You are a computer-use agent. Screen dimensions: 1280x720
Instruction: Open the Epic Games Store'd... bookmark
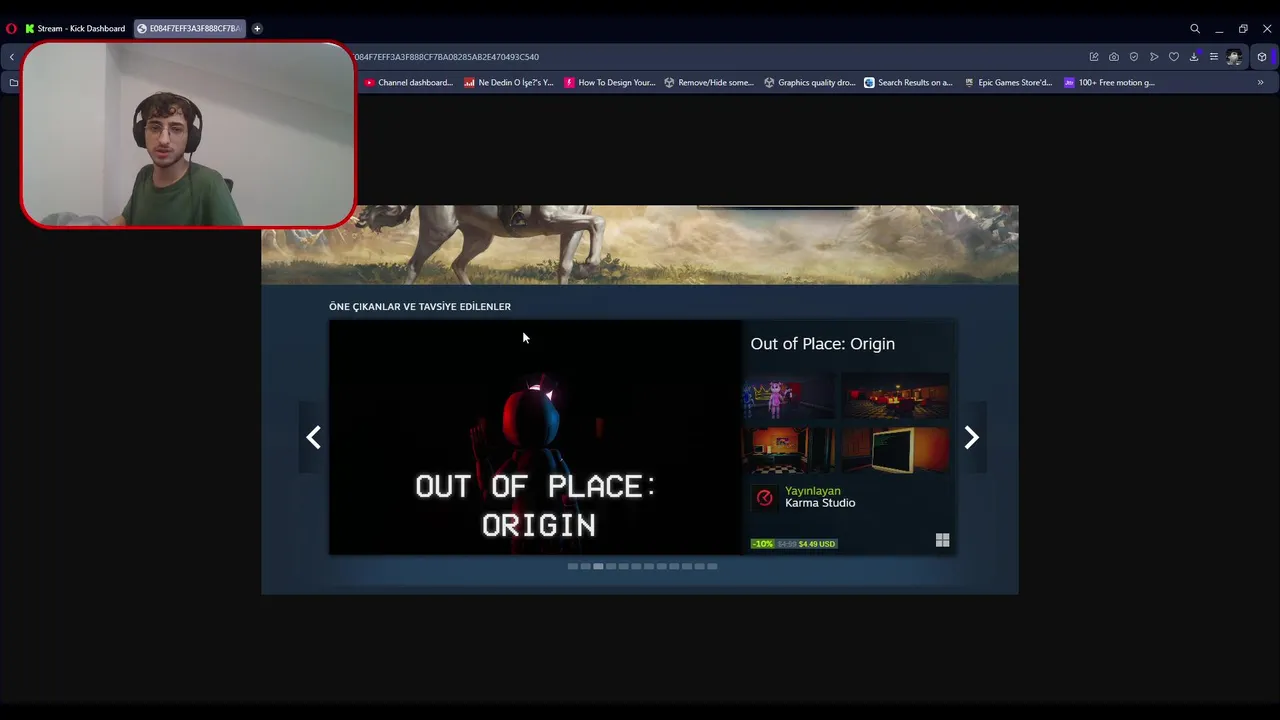click(1008, 83)
